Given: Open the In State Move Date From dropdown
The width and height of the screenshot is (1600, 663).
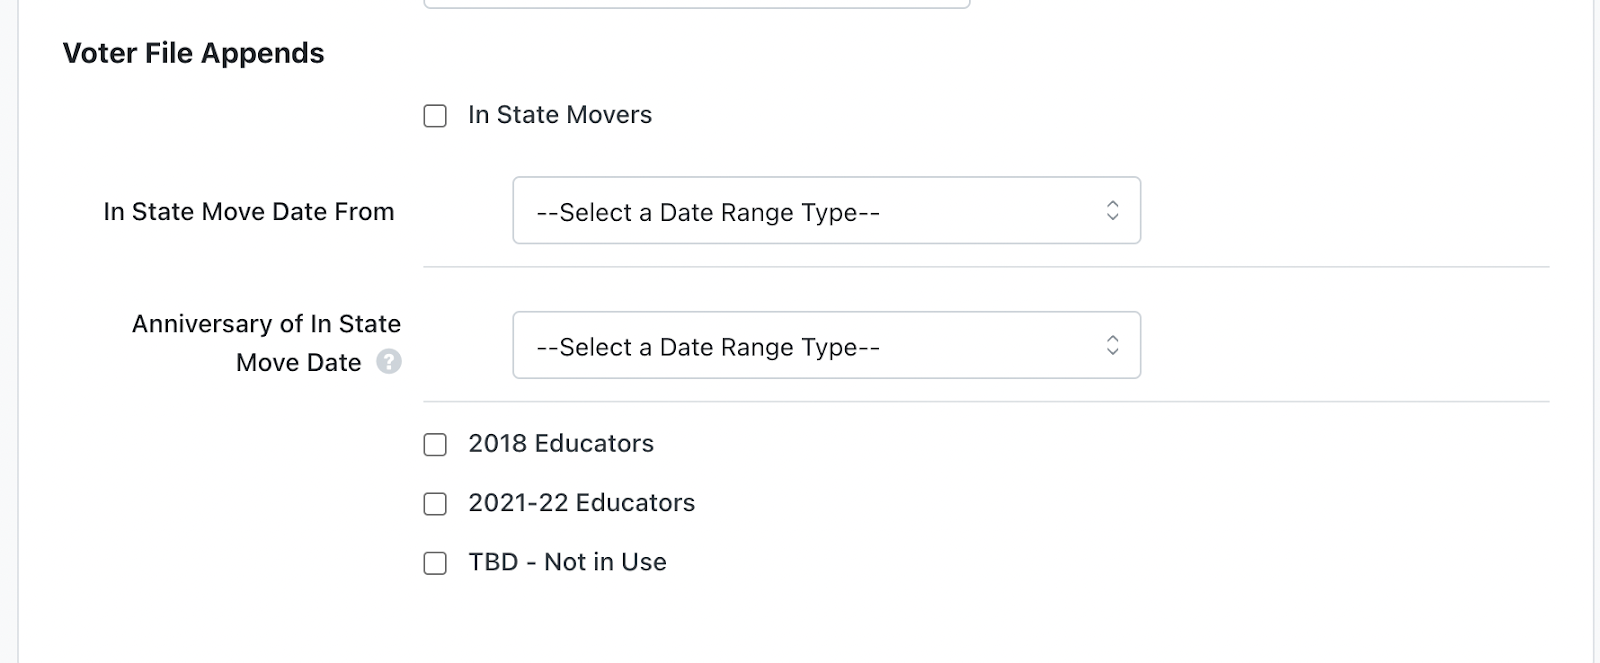Looking at the screenshot, I should pos(826,211).
